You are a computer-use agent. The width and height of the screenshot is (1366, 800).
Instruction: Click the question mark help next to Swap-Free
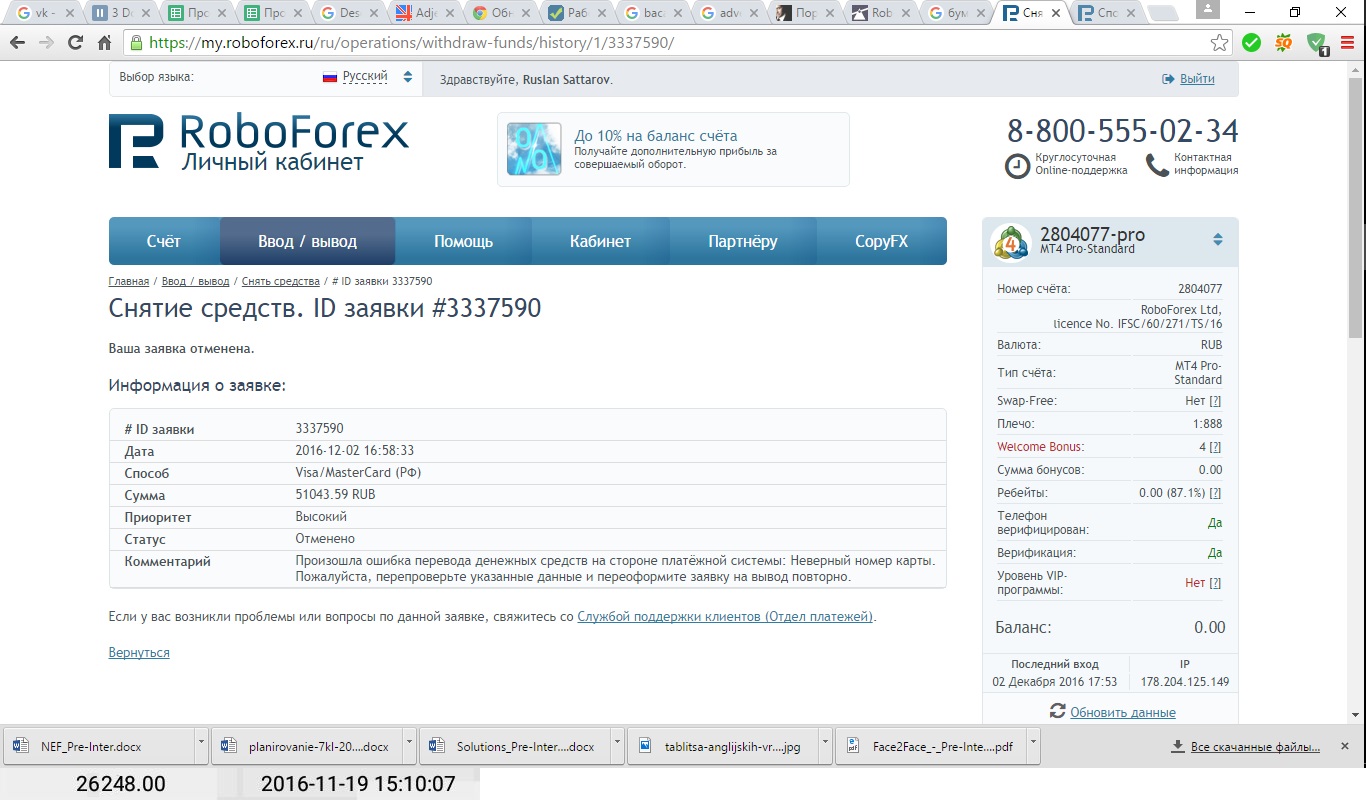(x=1215, y=401)
